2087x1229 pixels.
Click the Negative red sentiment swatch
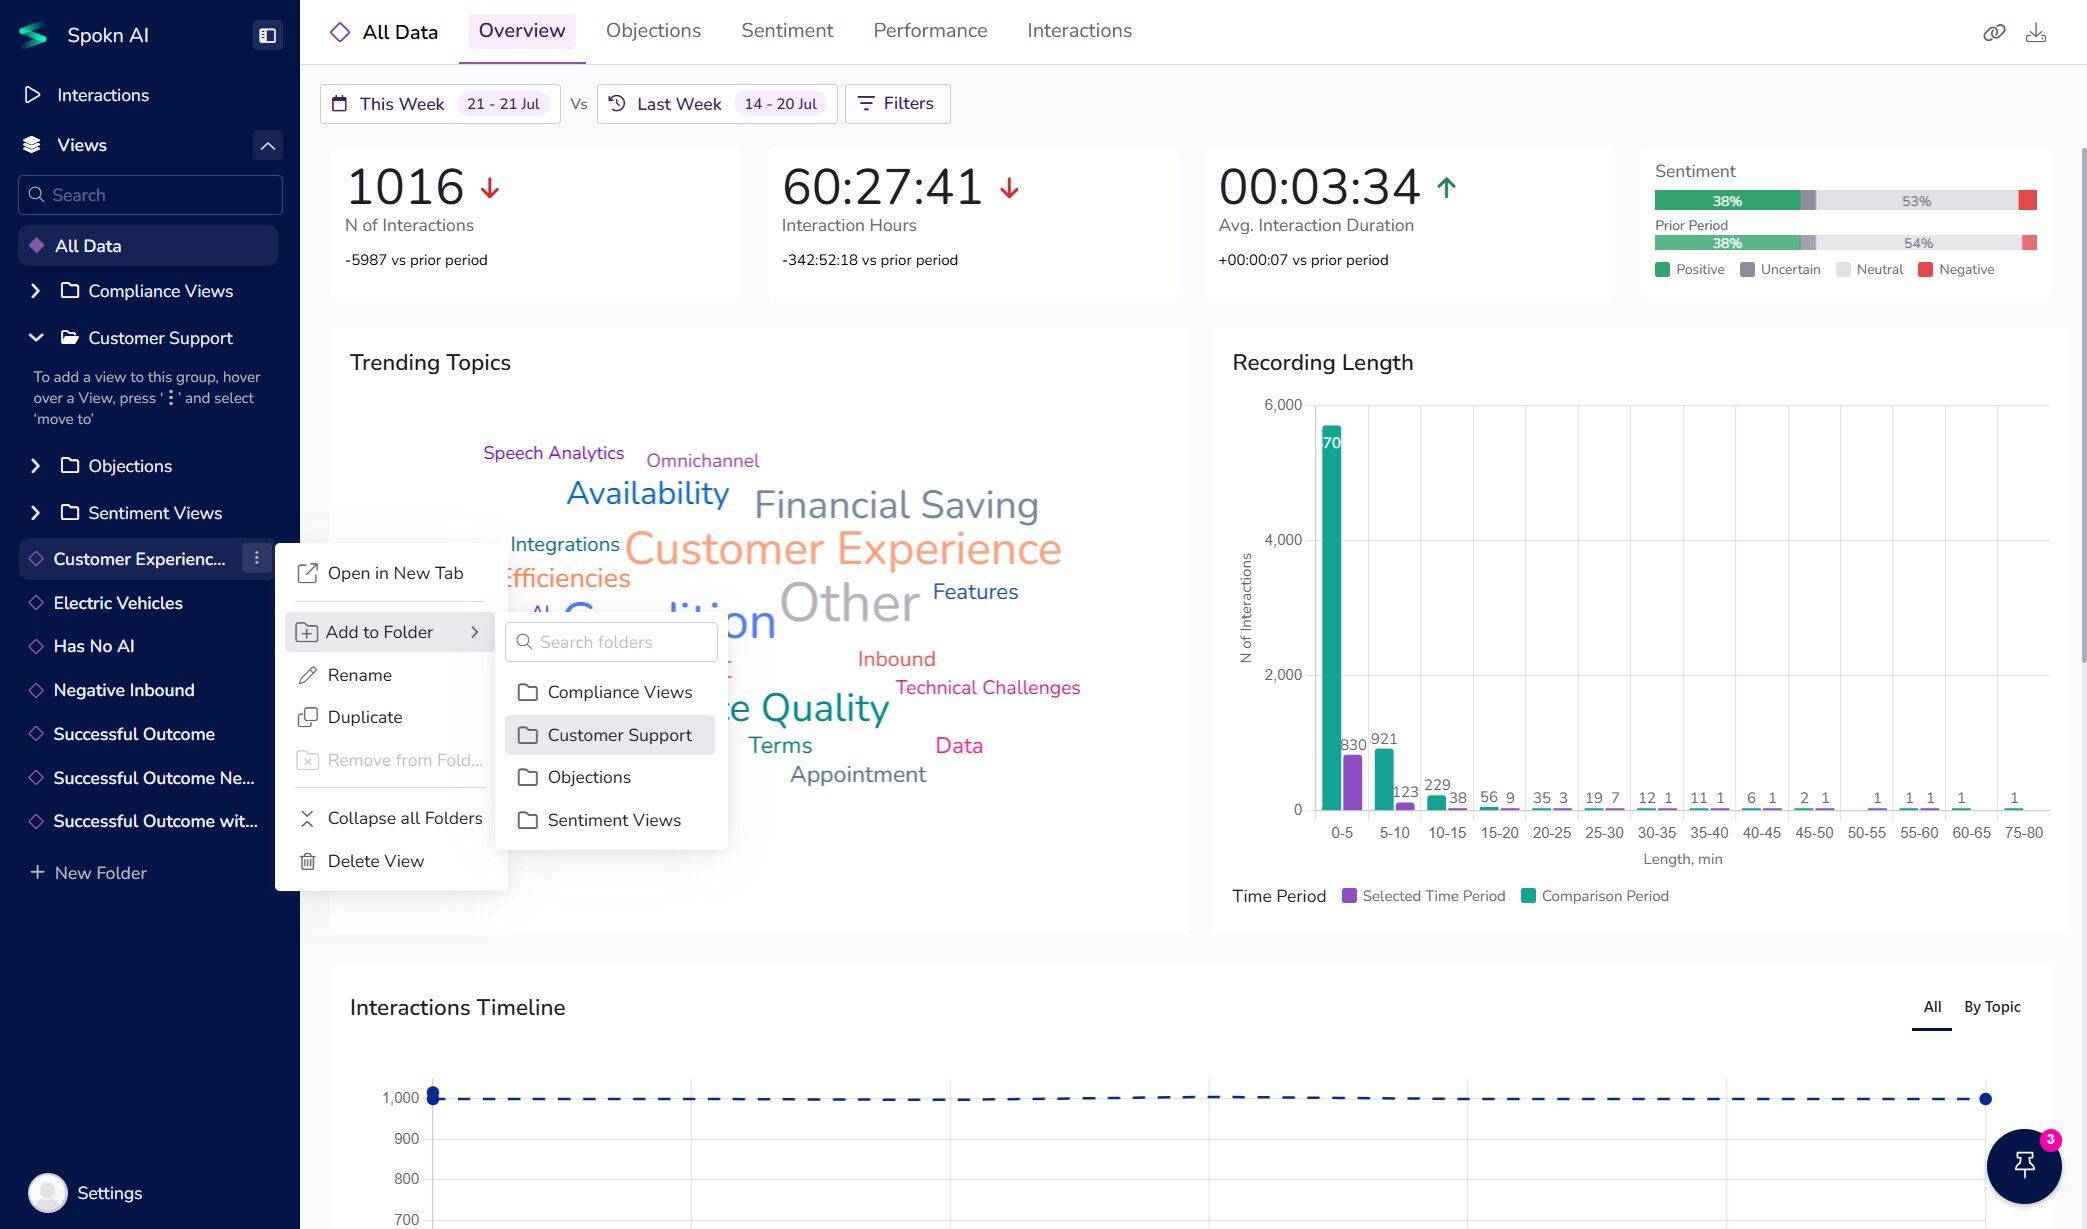tap(1925, 270)
